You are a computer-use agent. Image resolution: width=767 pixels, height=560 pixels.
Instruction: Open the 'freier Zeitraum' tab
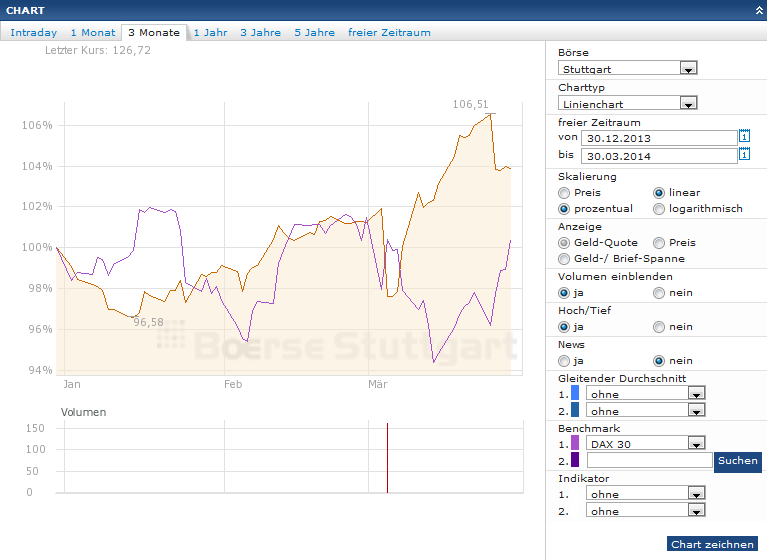[389, 32]
